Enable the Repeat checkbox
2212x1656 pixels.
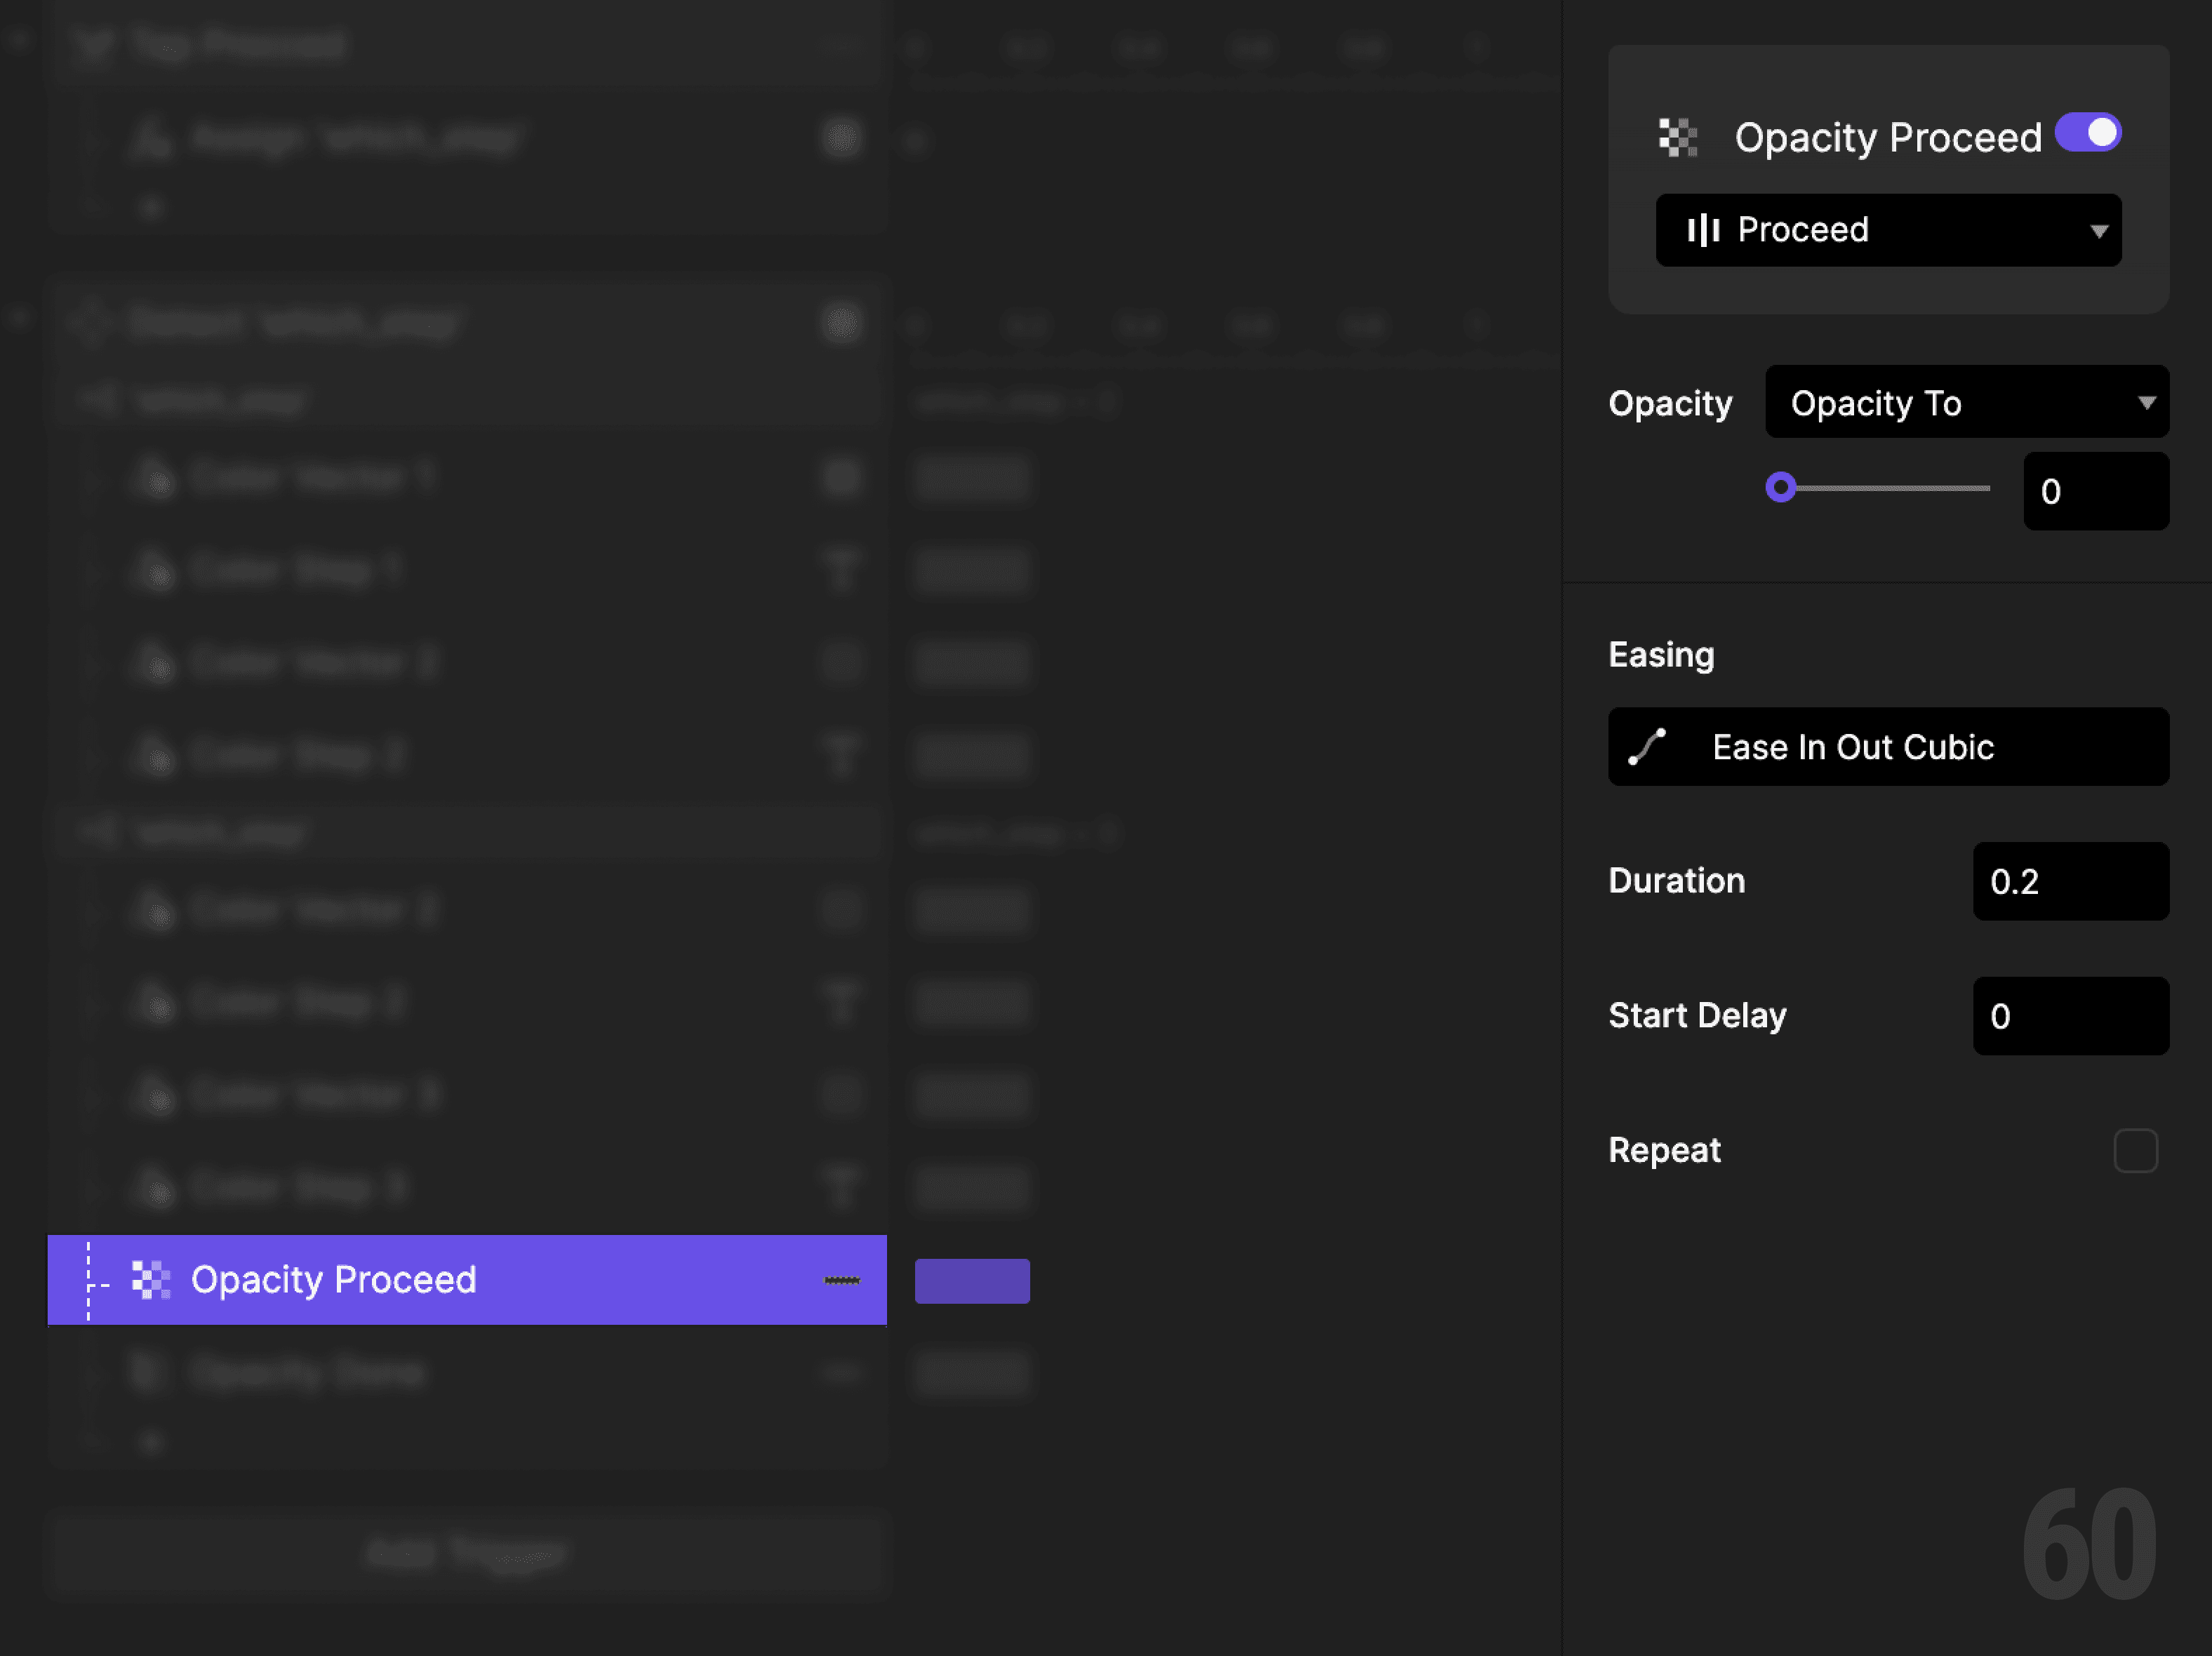pos(2136,1151)
